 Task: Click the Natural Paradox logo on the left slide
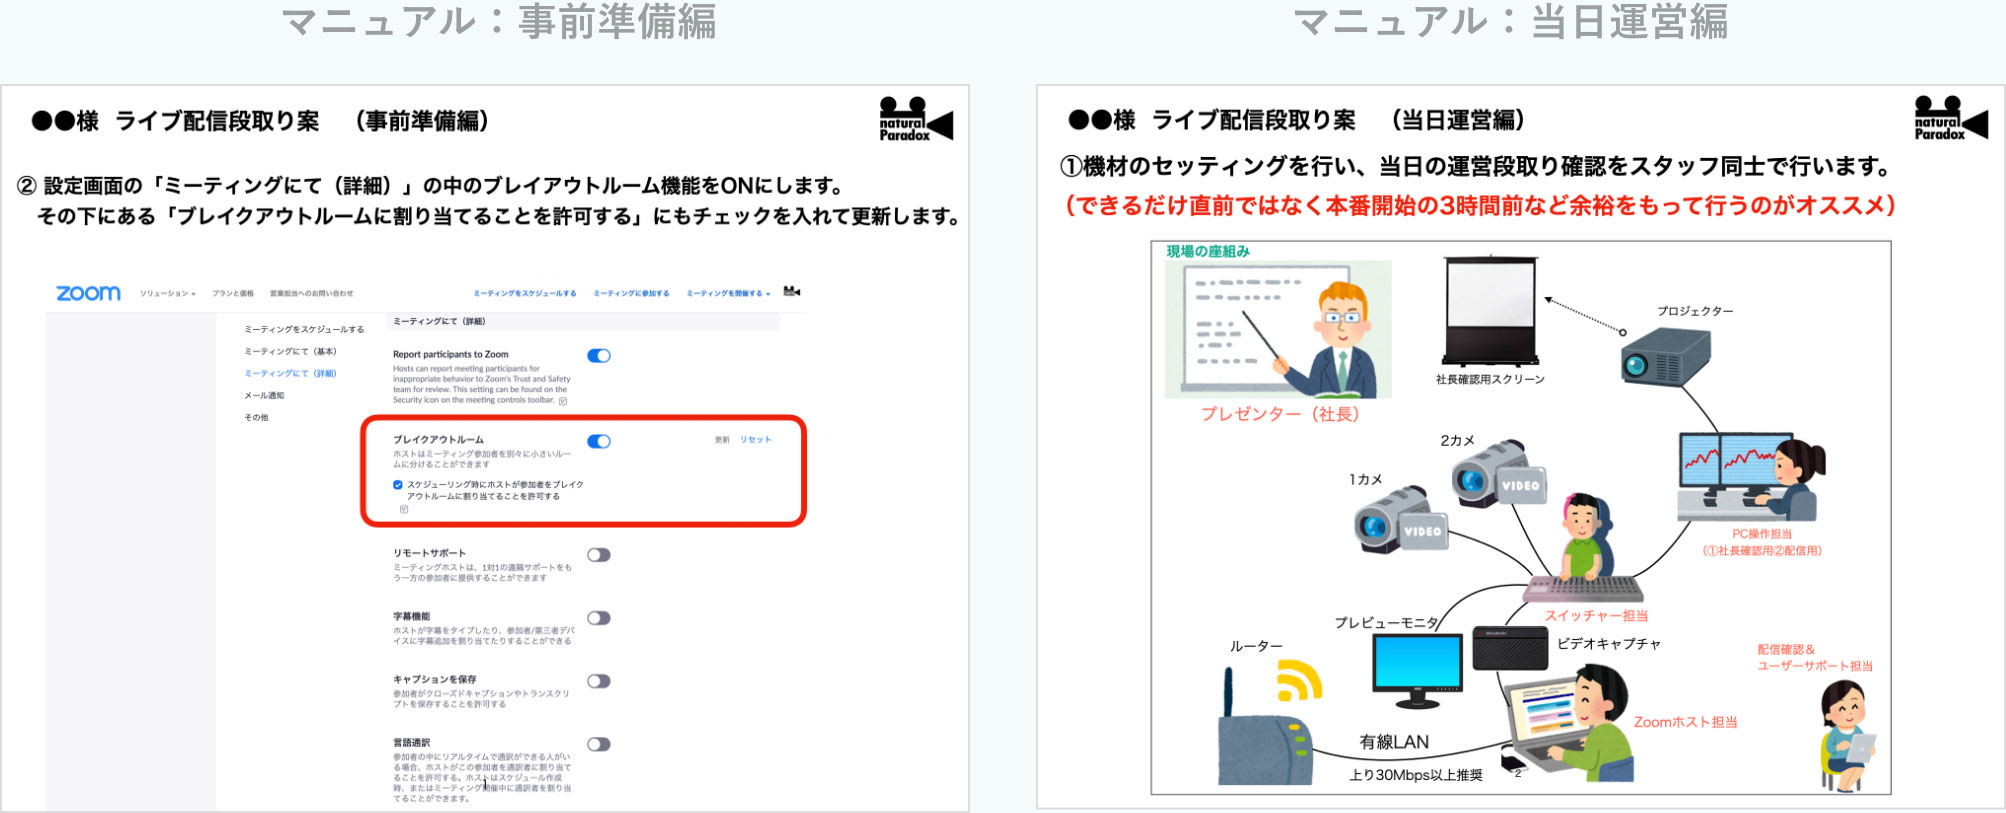tap(915, 120)
